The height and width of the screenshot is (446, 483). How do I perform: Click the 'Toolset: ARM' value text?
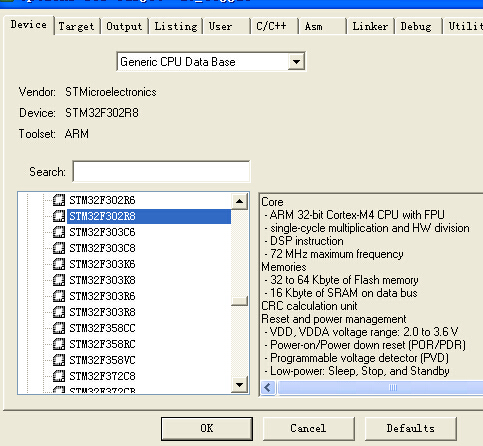pos(77,134)
